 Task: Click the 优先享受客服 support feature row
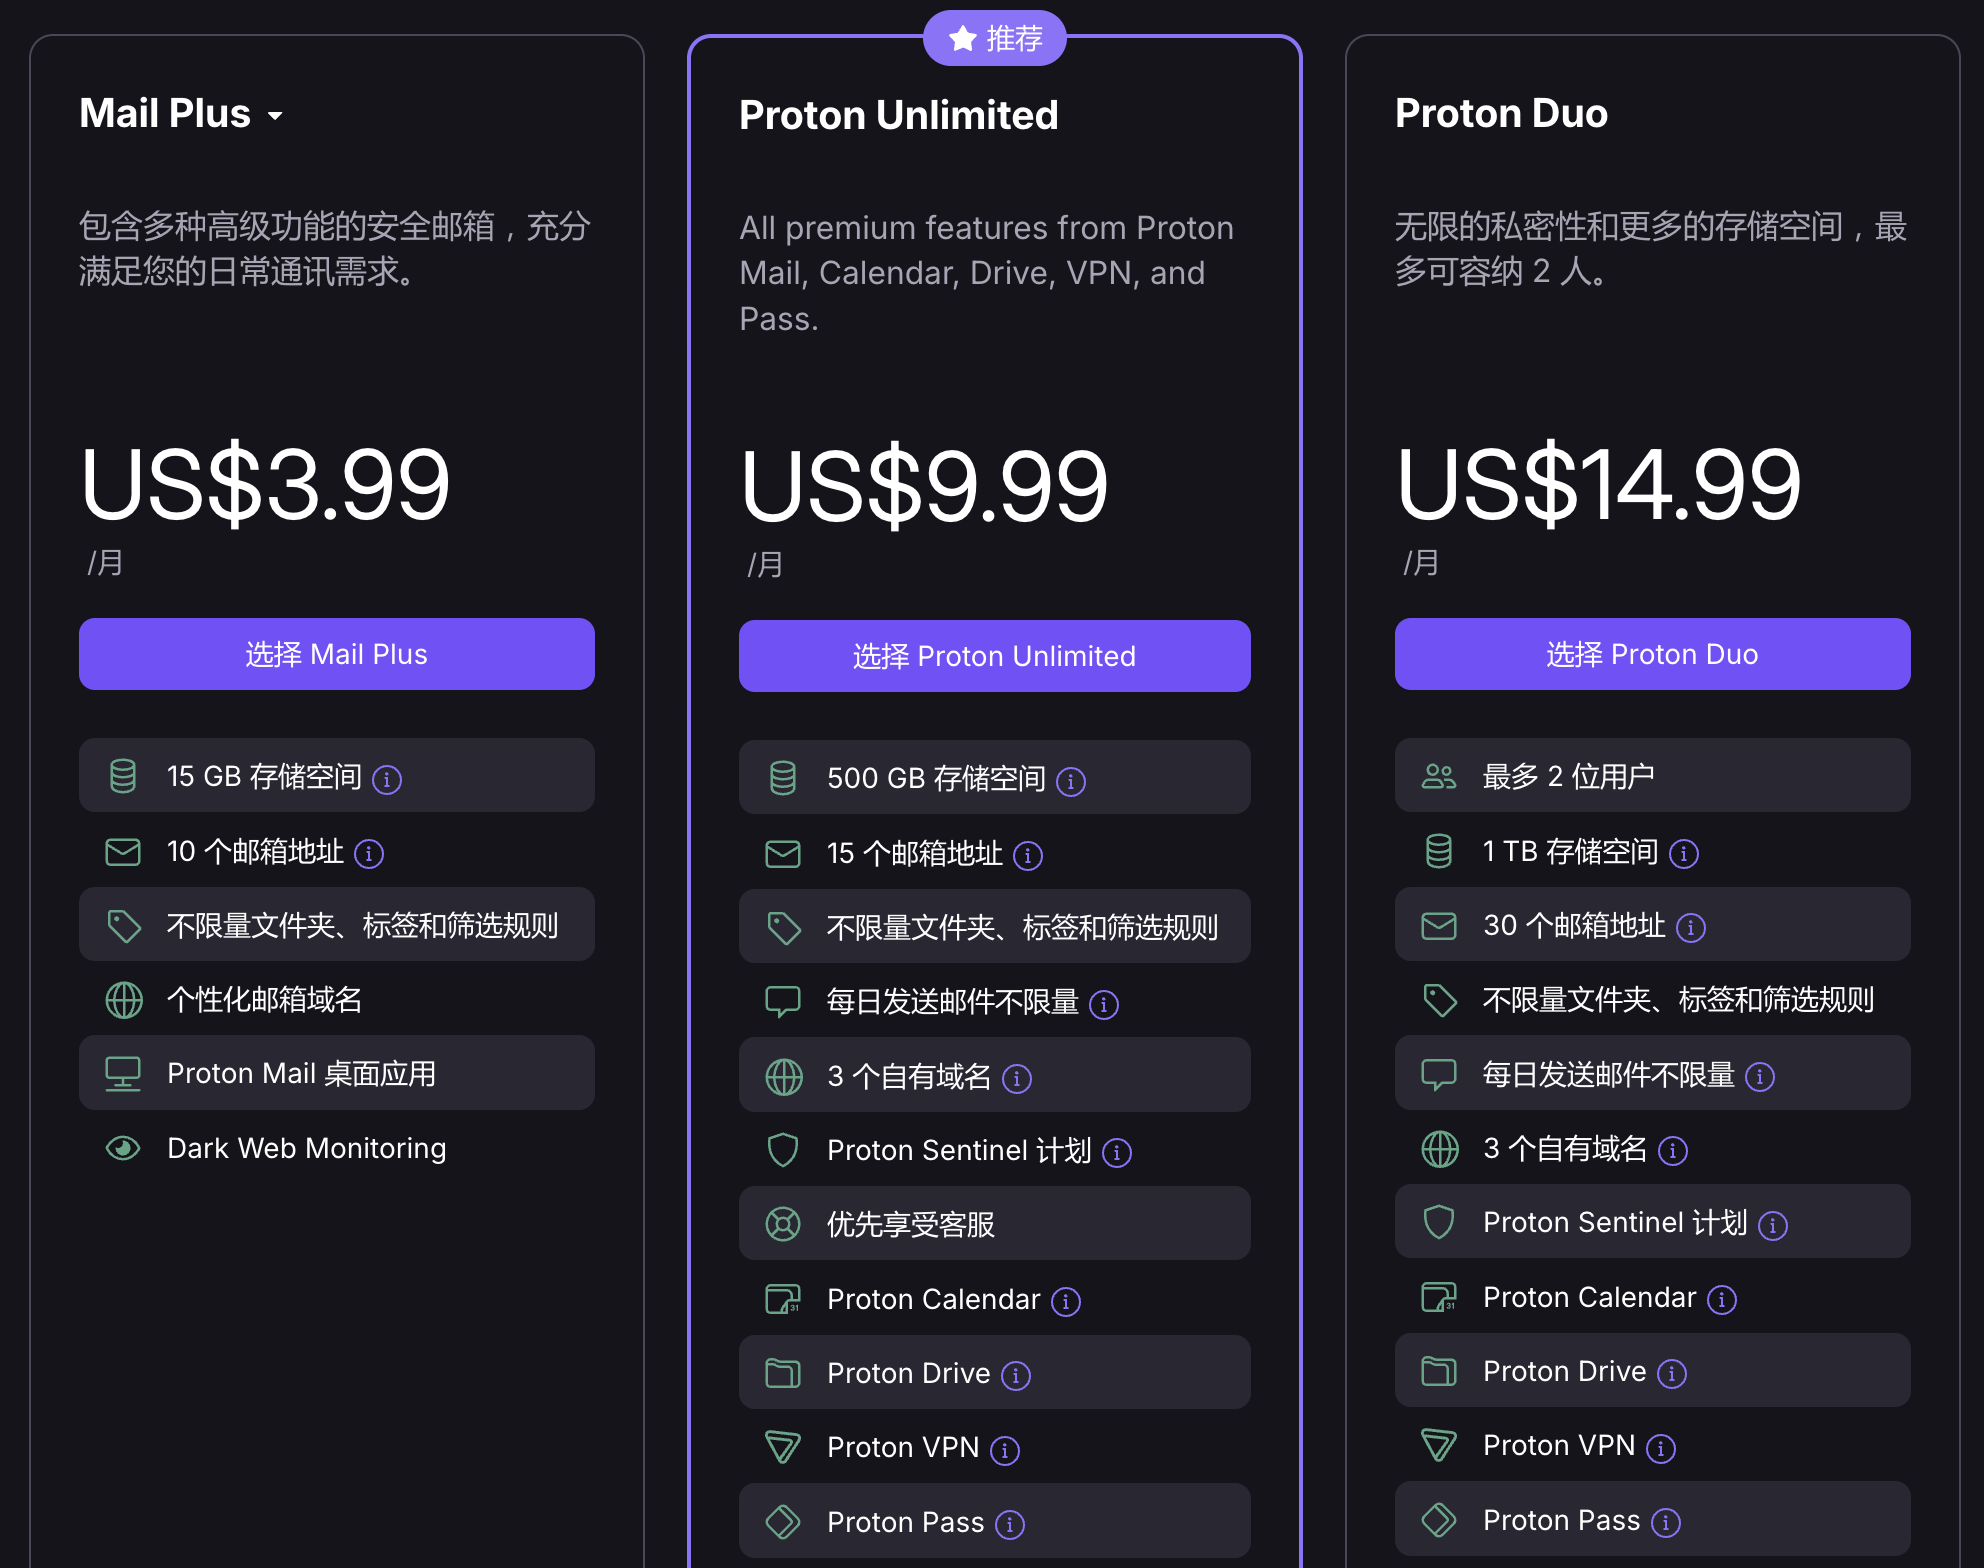(994, 1224)
